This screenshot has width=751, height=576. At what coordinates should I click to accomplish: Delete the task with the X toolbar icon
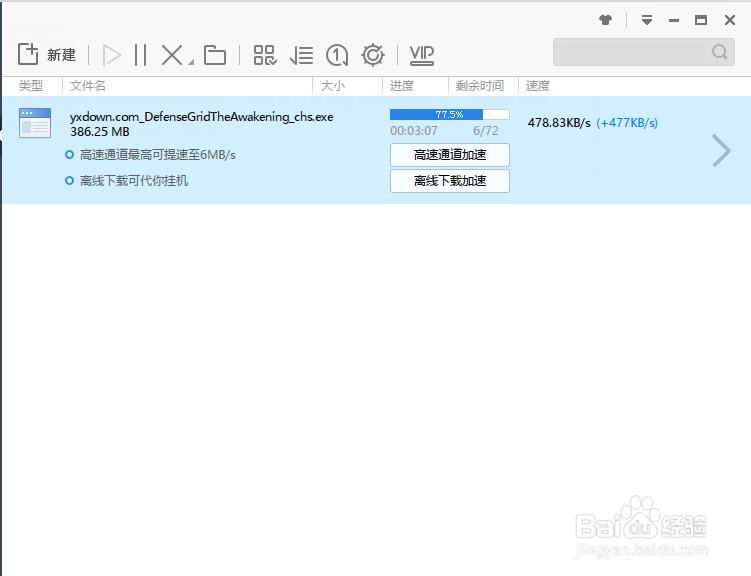[172, 55]
